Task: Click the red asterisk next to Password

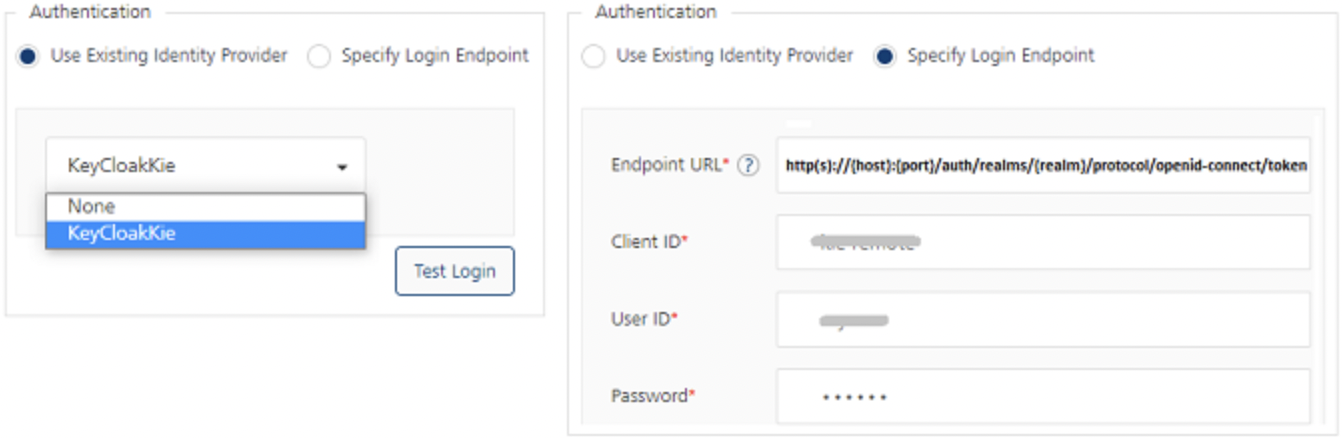Action: tap(692, 394)
